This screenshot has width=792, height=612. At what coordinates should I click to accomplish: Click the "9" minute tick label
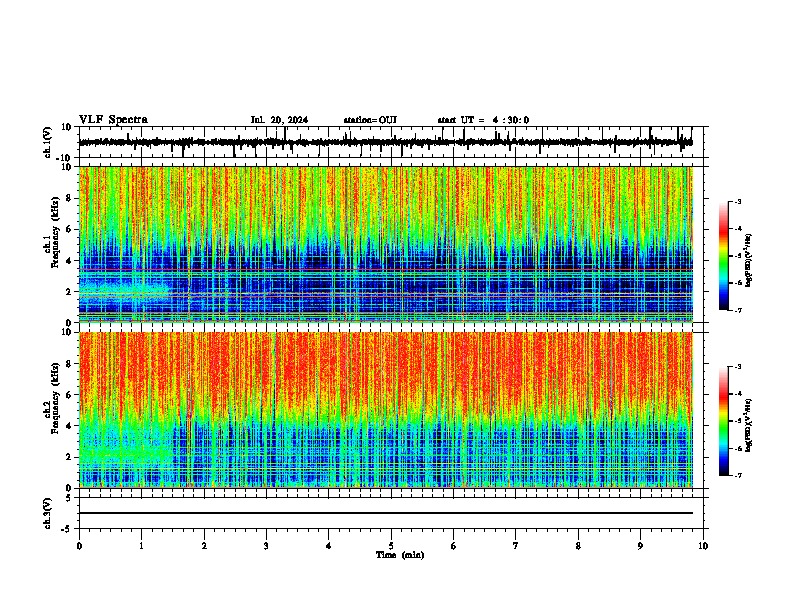[640, 546]
